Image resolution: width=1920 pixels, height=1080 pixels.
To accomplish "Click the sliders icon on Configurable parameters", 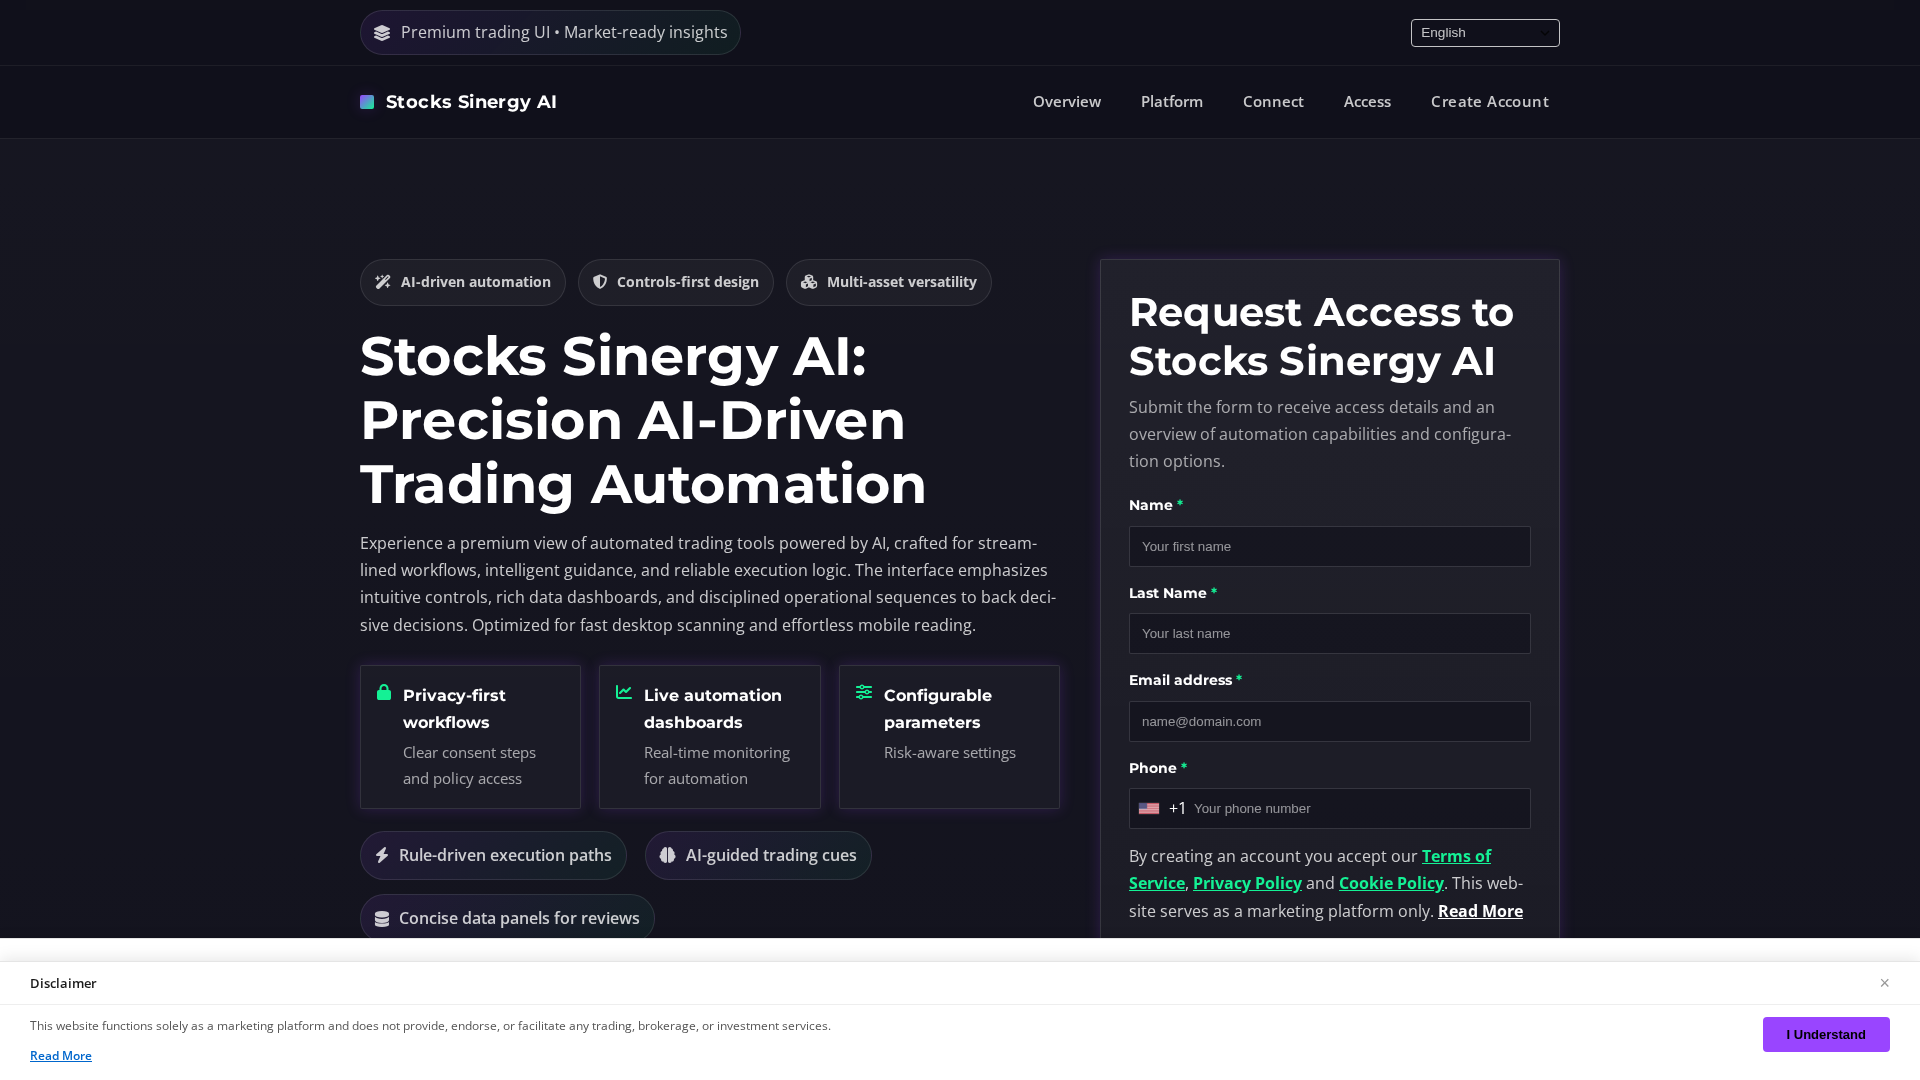I will click(864, 692).
